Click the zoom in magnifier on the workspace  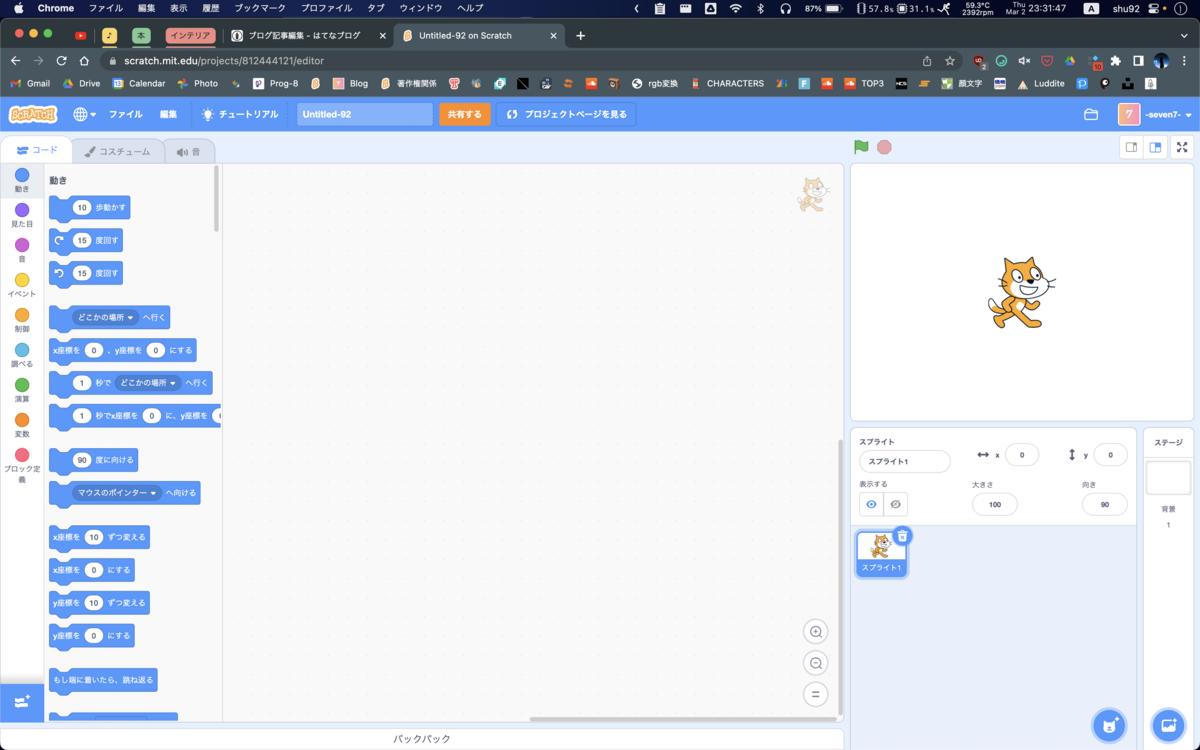[x=815, y=631]
